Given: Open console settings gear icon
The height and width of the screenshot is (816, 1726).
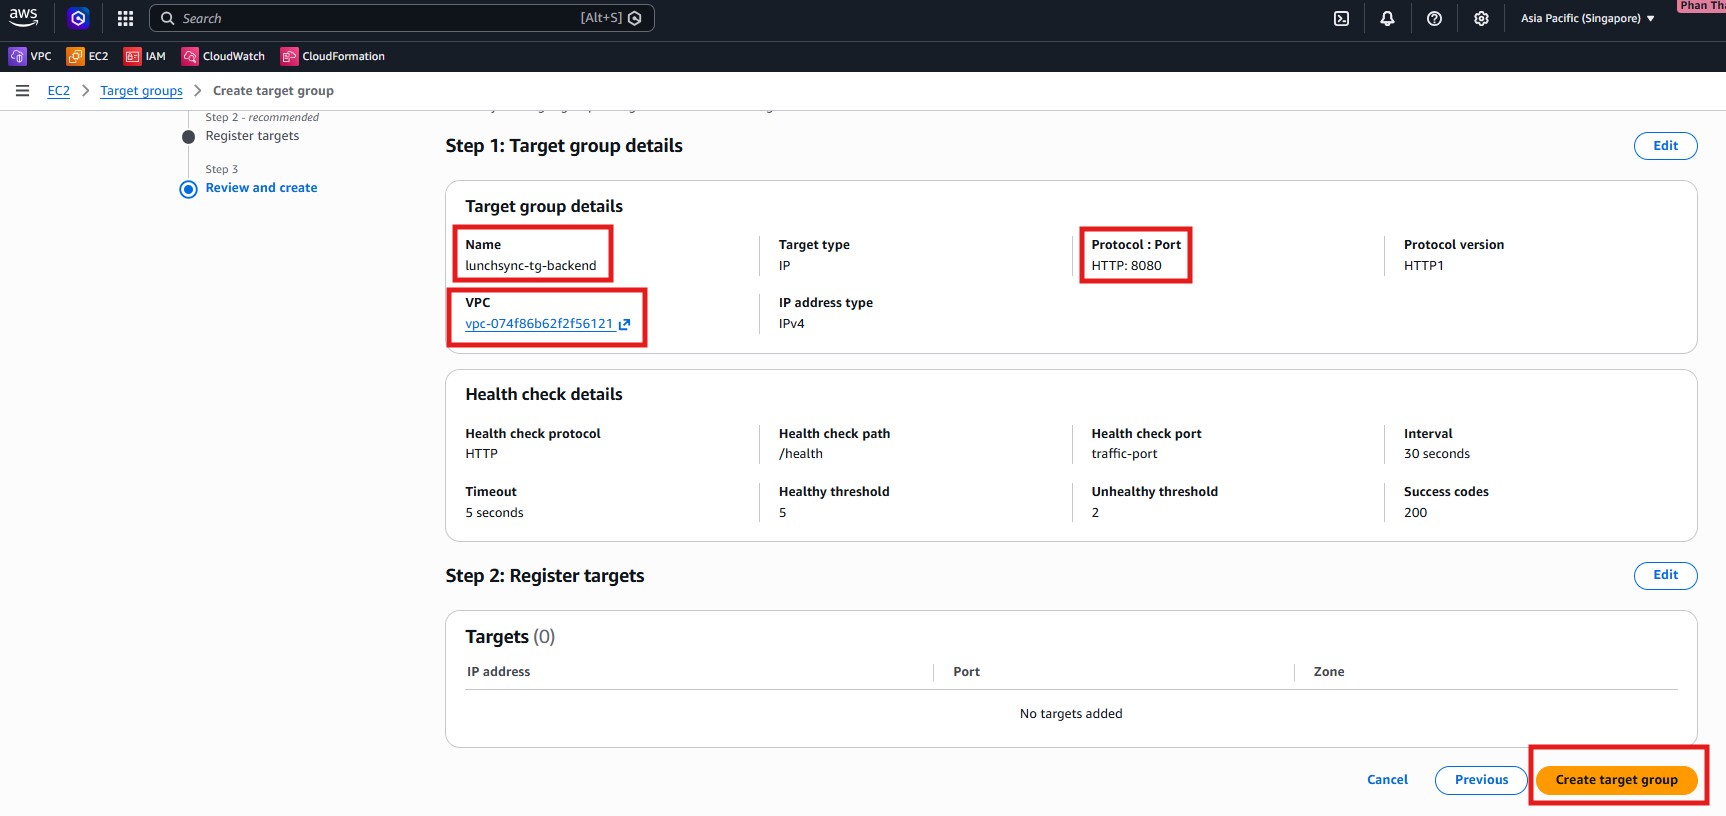Looking at the screenshot, I should (1481, 18).
